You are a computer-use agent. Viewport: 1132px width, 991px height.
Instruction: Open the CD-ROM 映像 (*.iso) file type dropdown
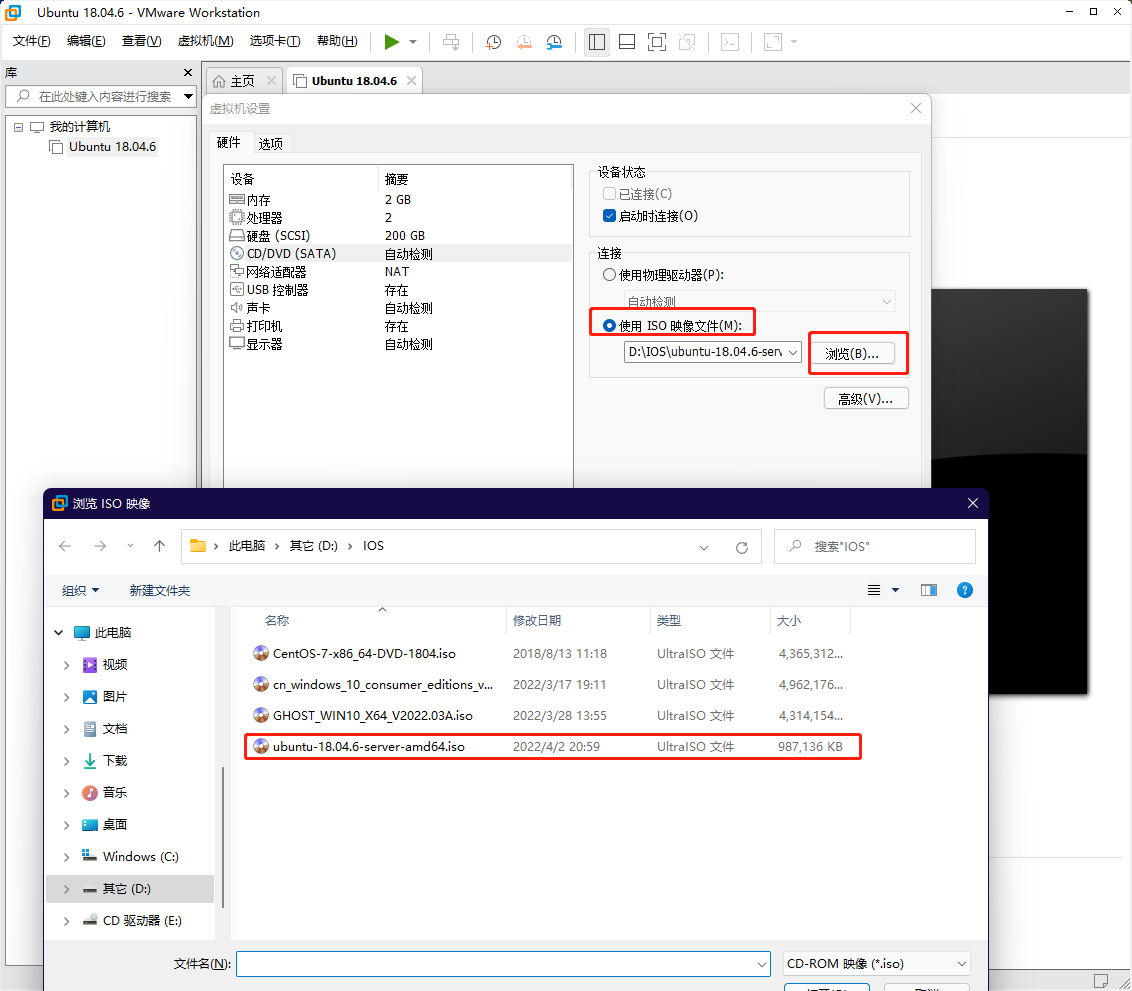[876, 964]
